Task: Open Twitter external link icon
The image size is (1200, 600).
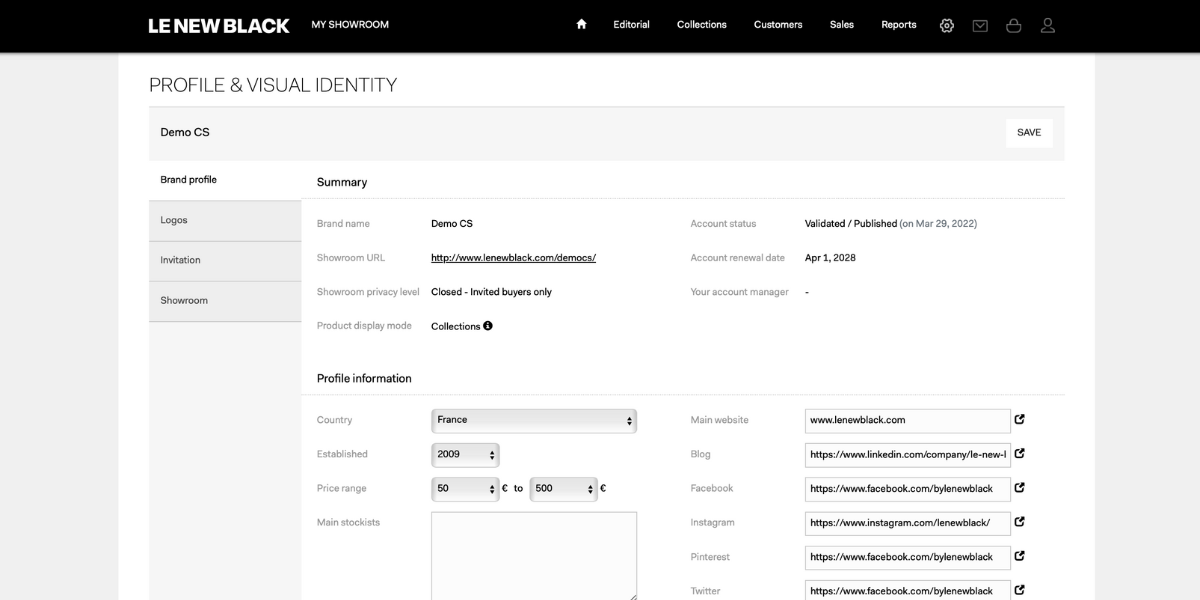Action: 1019,590
